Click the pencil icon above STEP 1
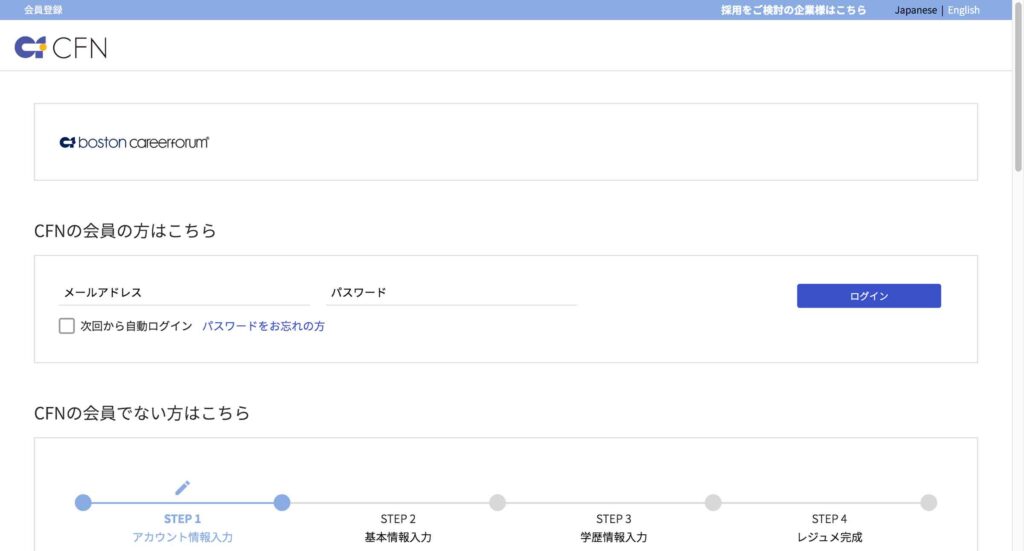1024x551 pixels. coord(182,487)
